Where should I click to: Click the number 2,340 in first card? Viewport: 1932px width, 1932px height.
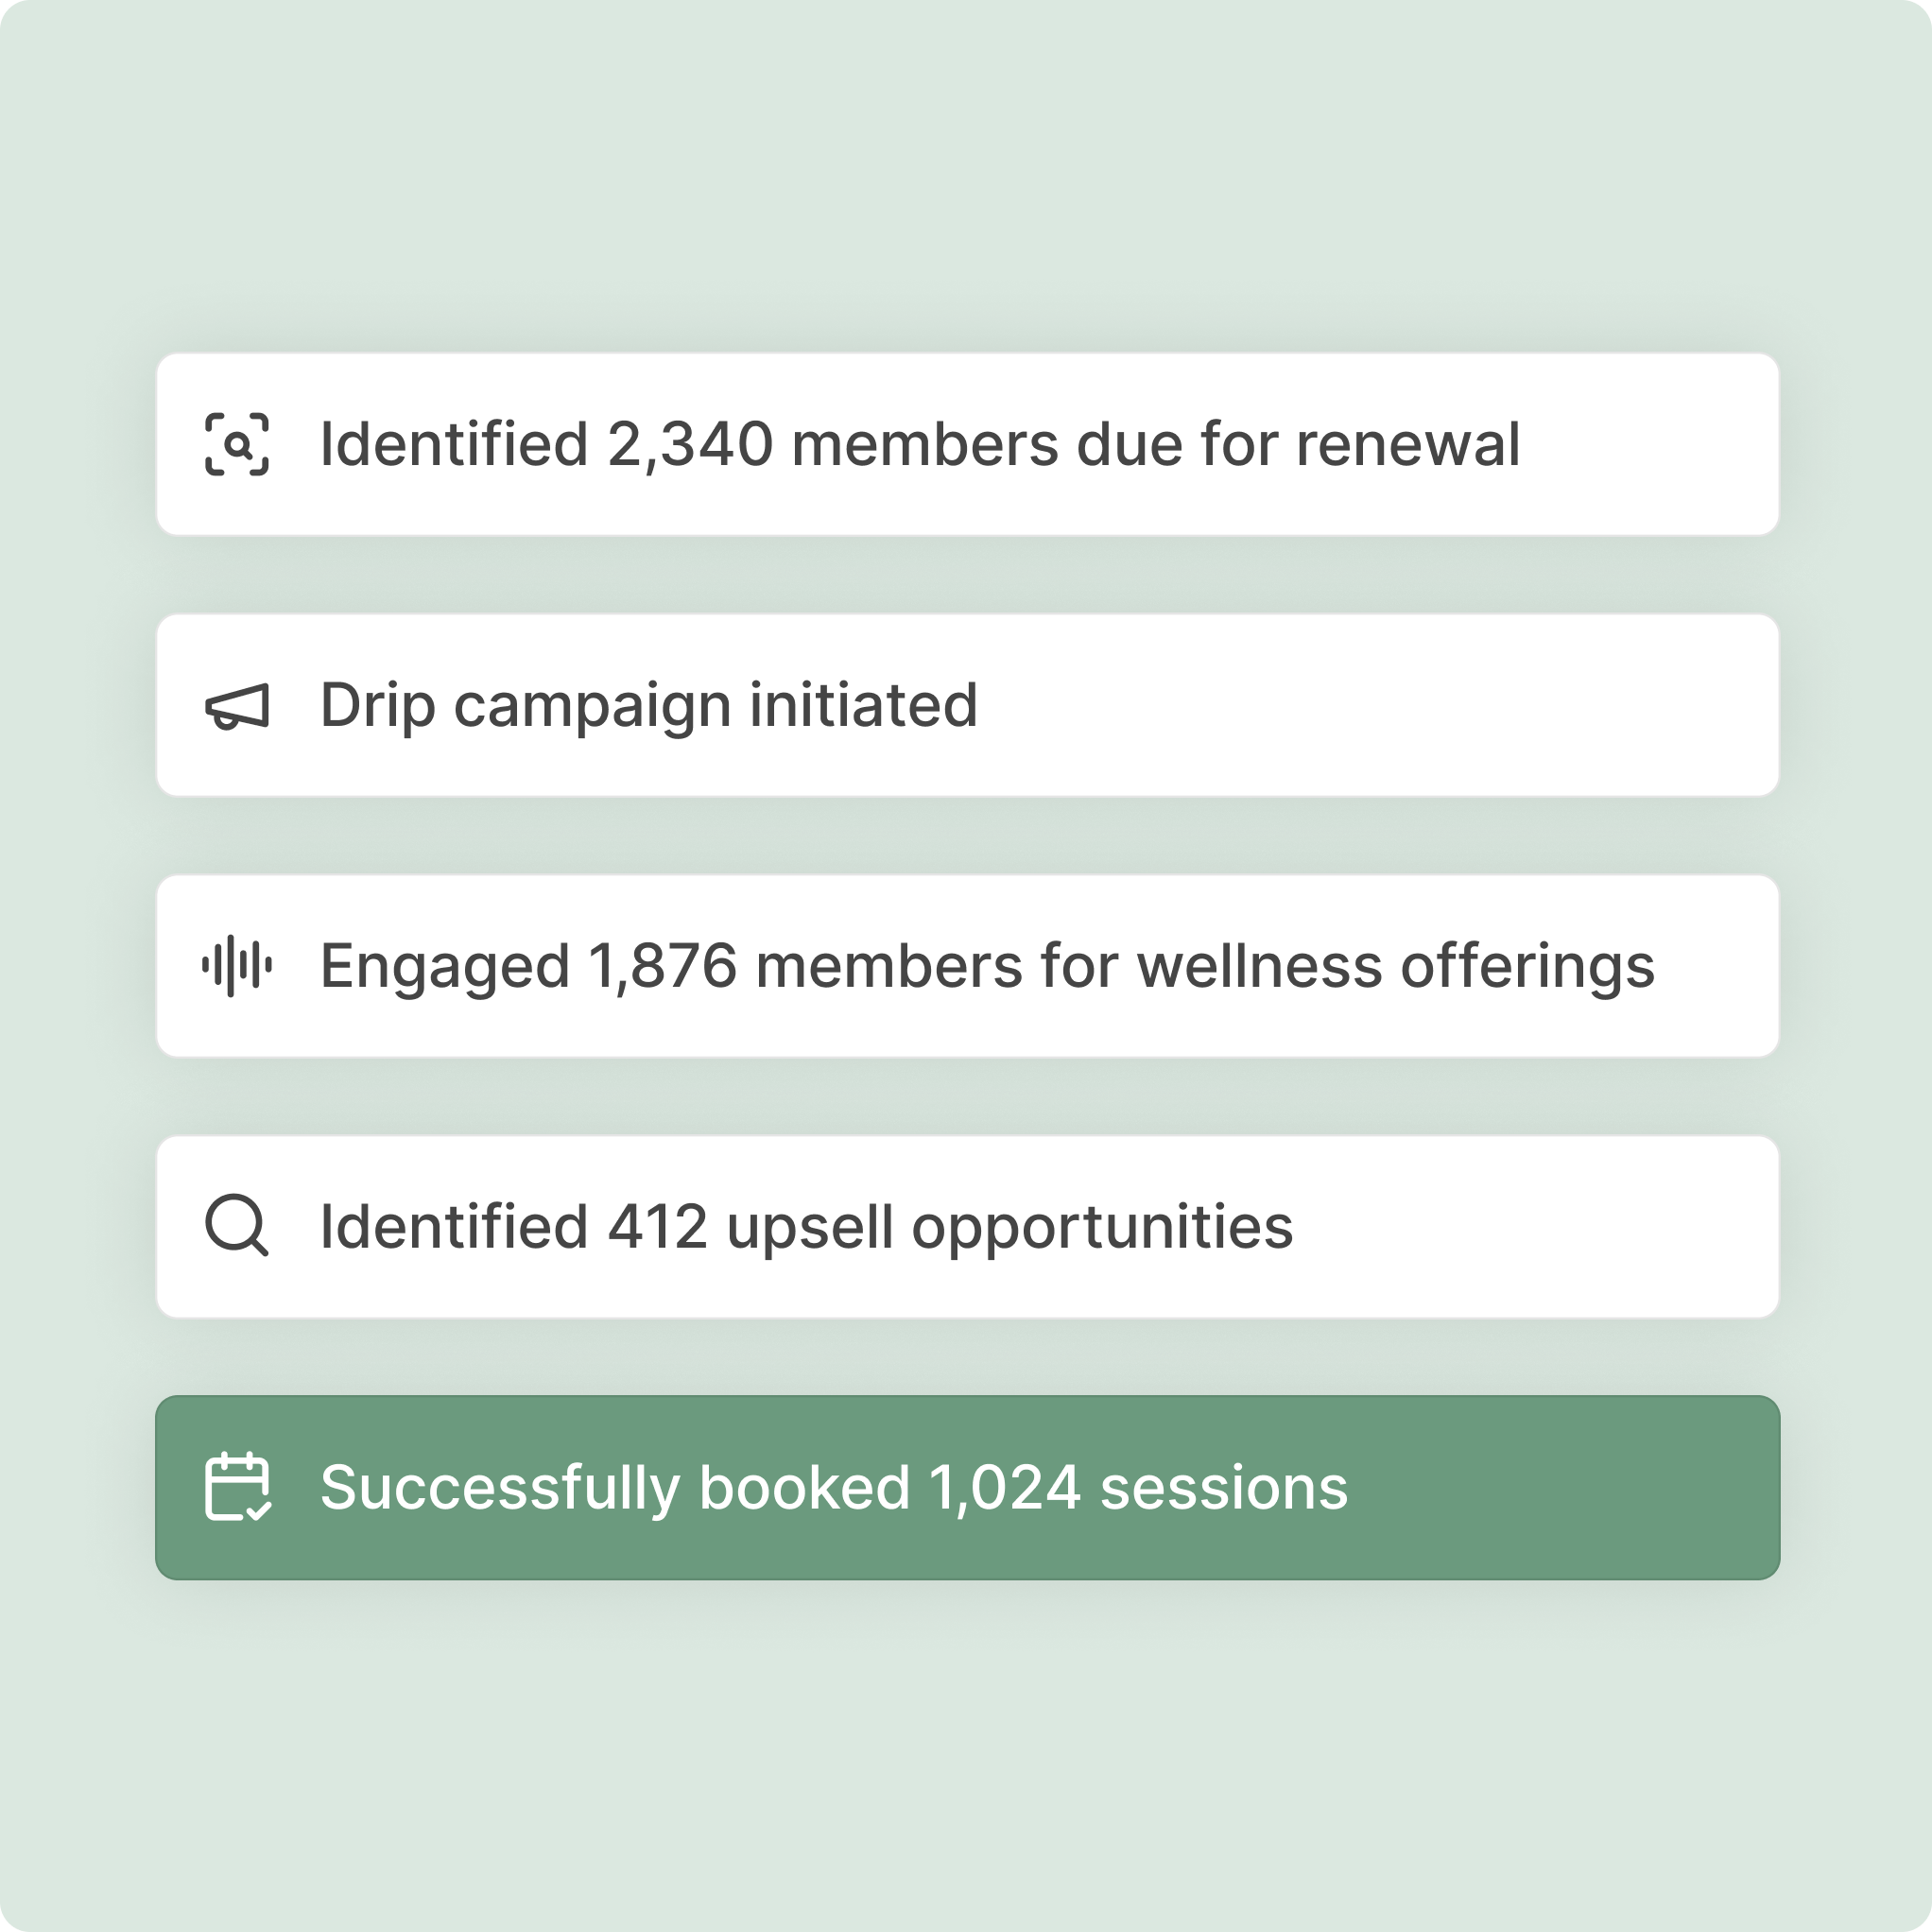pos(690,444)
